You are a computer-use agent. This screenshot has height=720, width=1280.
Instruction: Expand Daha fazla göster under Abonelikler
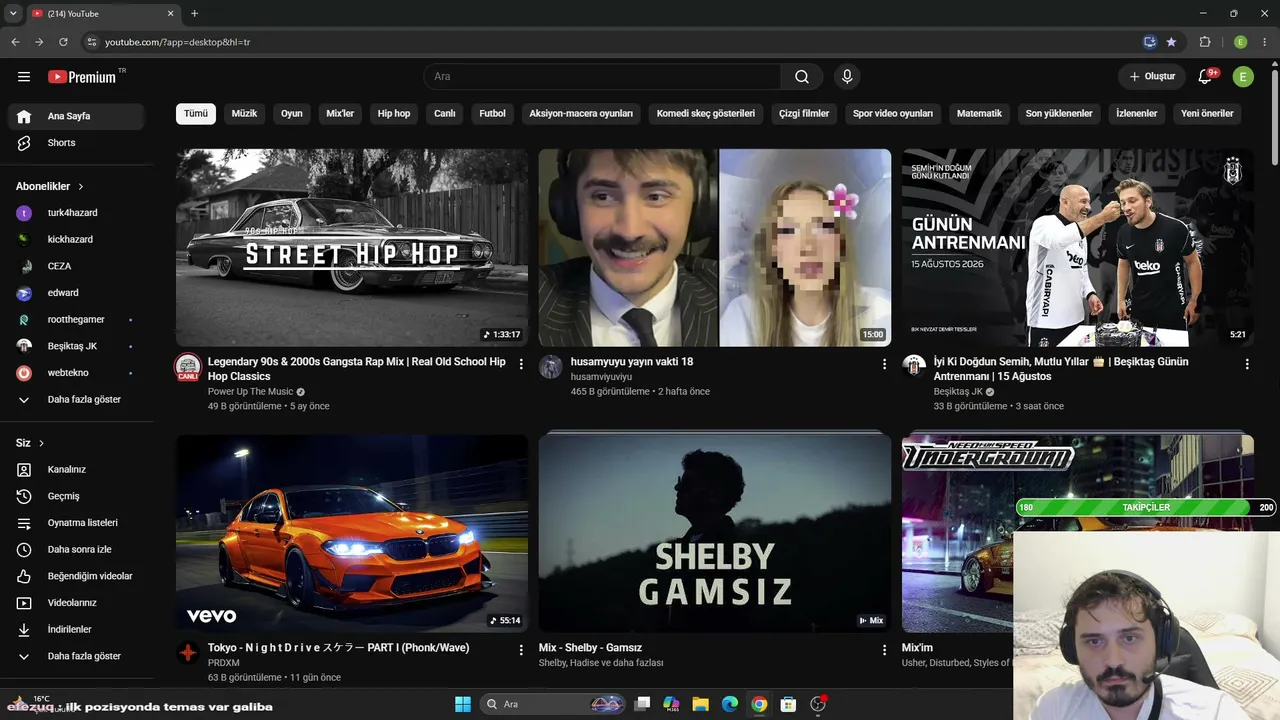[x=76, y=400]
